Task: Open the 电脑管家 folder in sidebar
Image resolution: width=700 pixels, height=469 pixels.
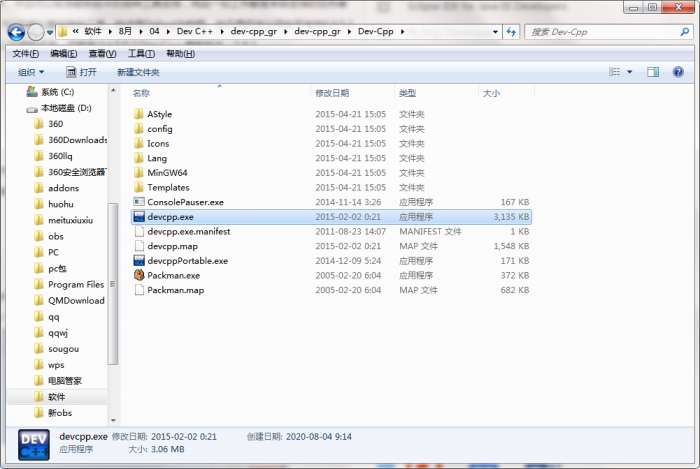Action: tap(58, 381)
